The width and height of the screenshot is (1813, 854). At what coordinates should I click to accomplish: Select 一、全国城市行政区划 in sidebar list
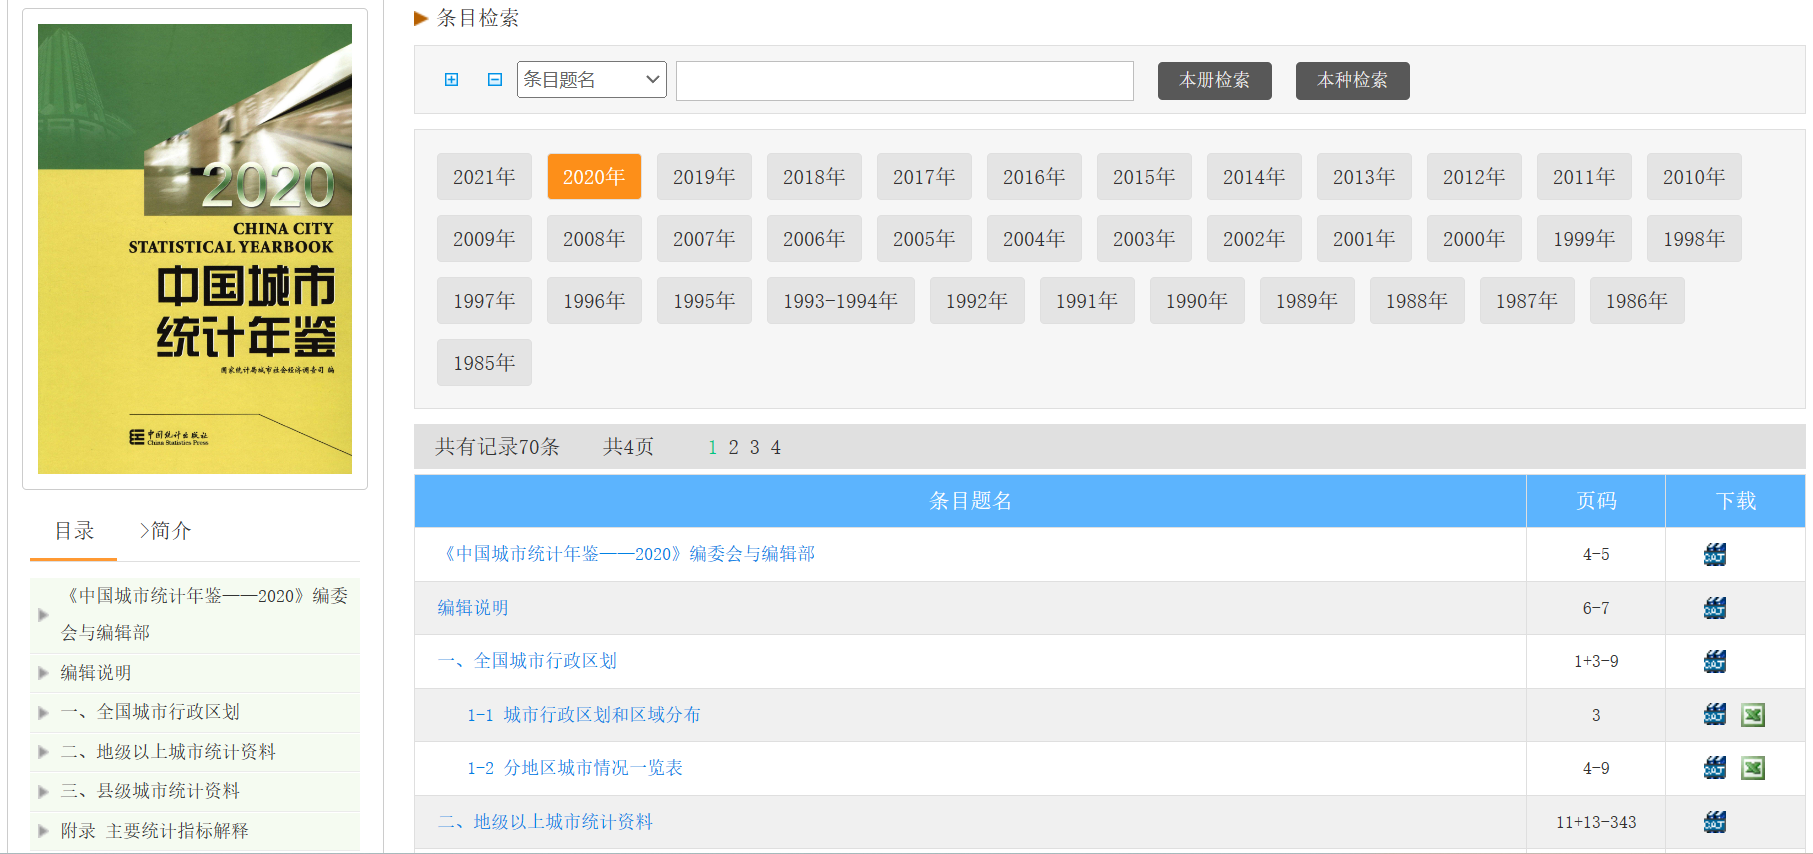150,712
